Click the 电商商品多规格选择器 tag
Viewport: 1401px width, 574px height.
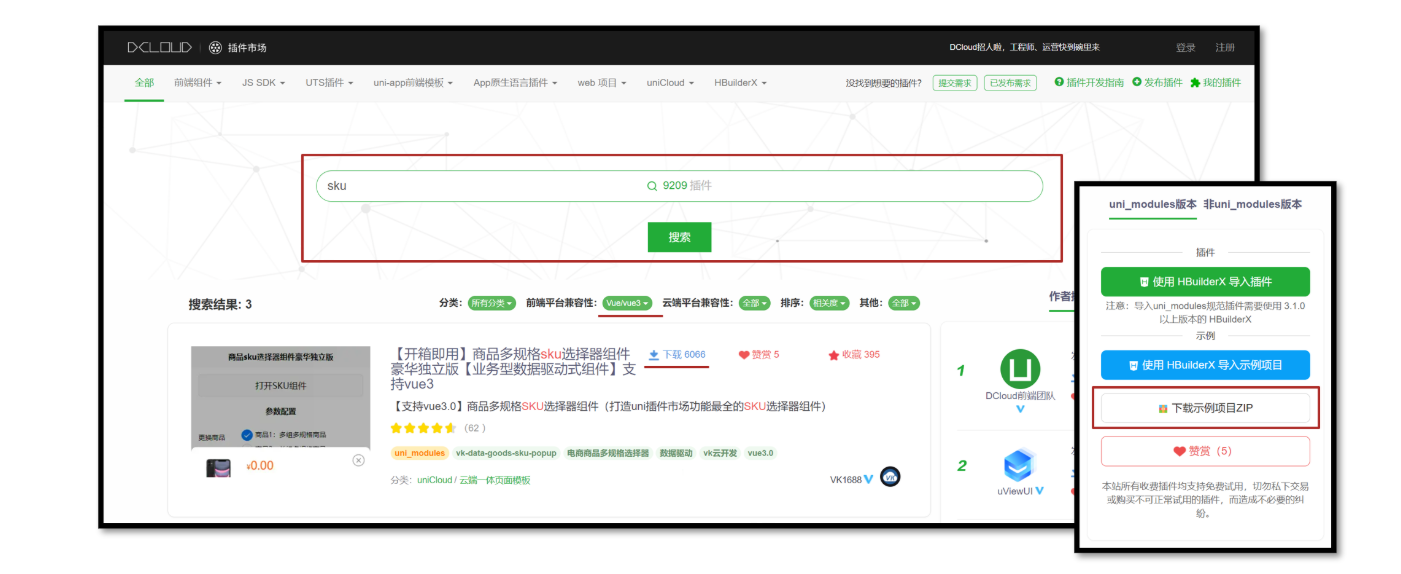coord(608,453)
